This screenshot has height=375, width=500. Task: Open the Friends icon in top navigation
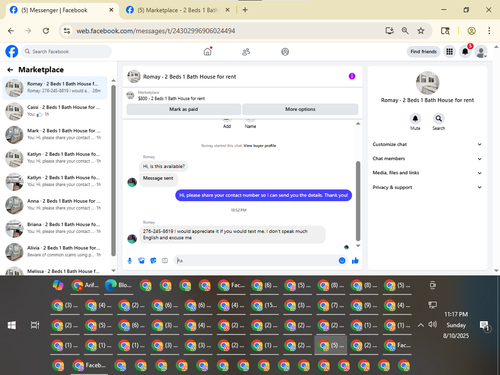click(246, 52)
